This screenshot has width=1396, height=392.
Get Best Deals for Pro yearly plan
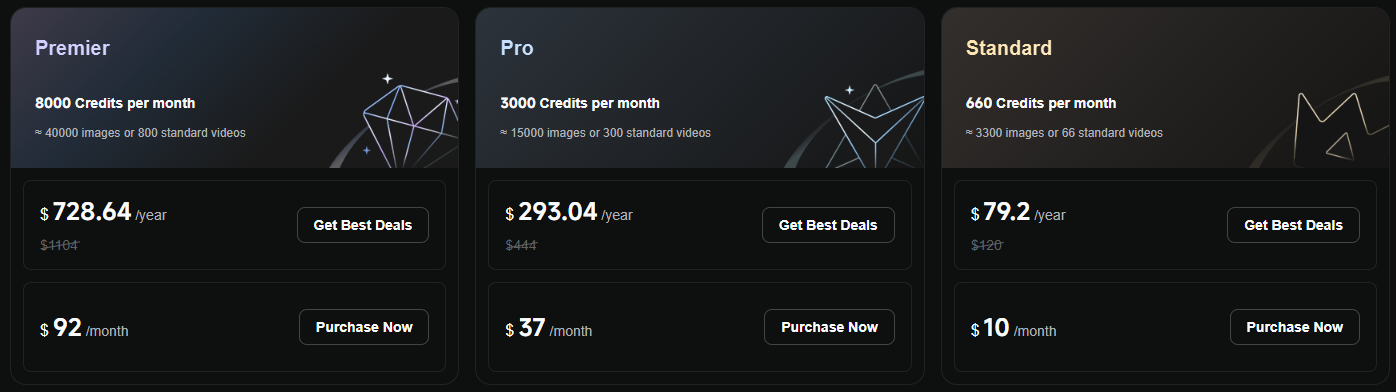828,225
